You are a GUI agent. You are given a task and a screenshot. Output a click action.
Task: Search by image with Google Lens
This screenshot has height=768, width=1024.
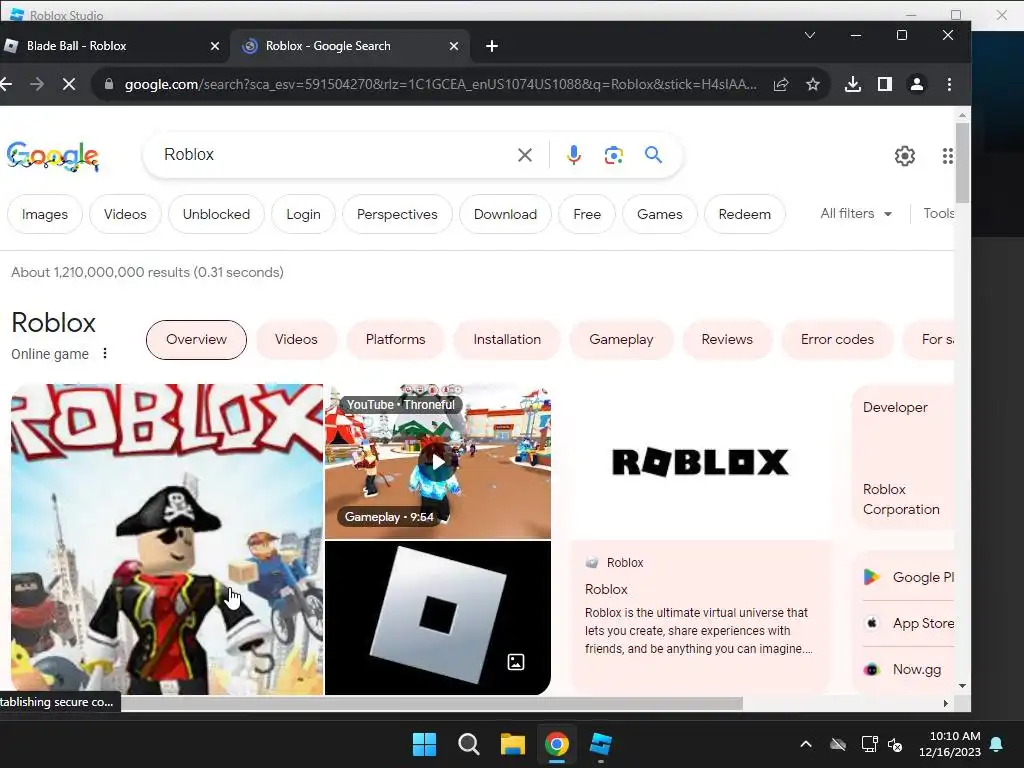(x=613, y=155)
